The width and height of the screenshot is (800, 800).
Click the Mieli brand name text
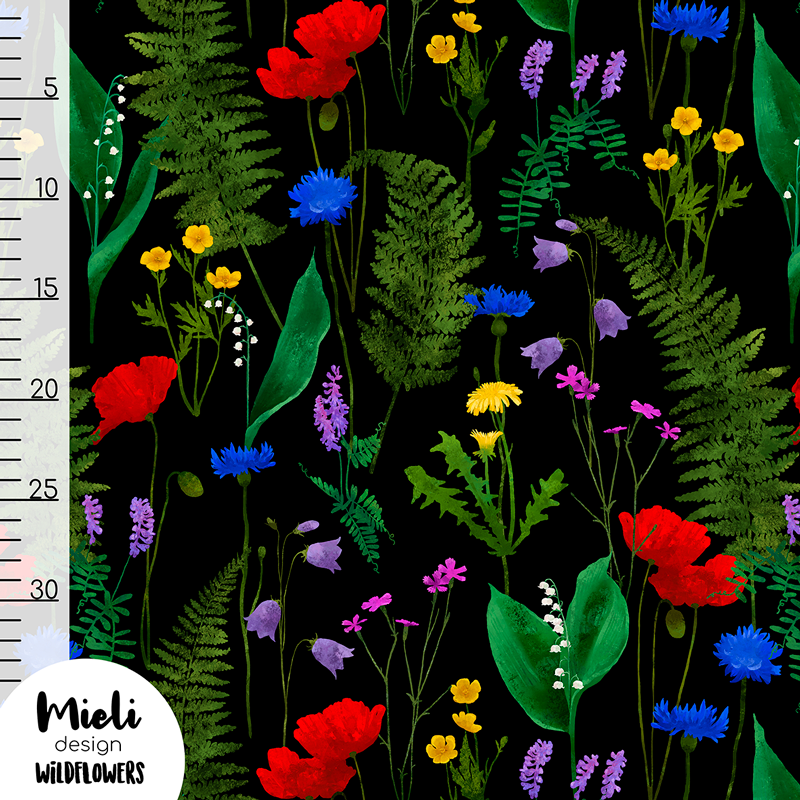88,711
